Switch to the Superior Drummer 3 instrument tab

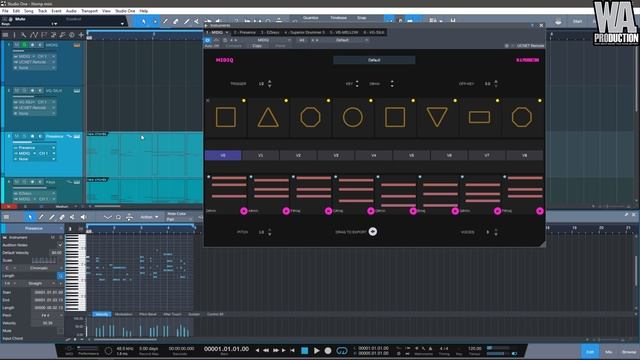tap(304, 32)
